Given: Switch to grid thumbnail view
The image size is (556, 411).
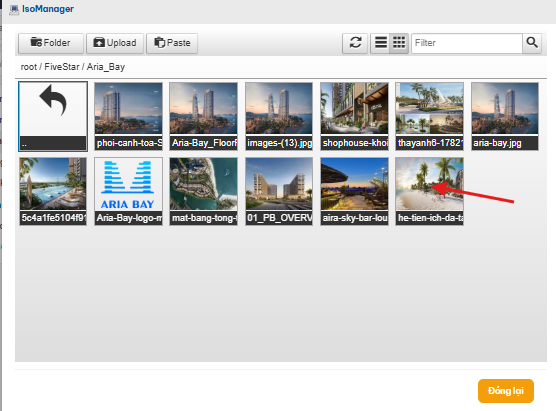Looking at the screenshot, I should pyautogui.click(x=399, y=43).
